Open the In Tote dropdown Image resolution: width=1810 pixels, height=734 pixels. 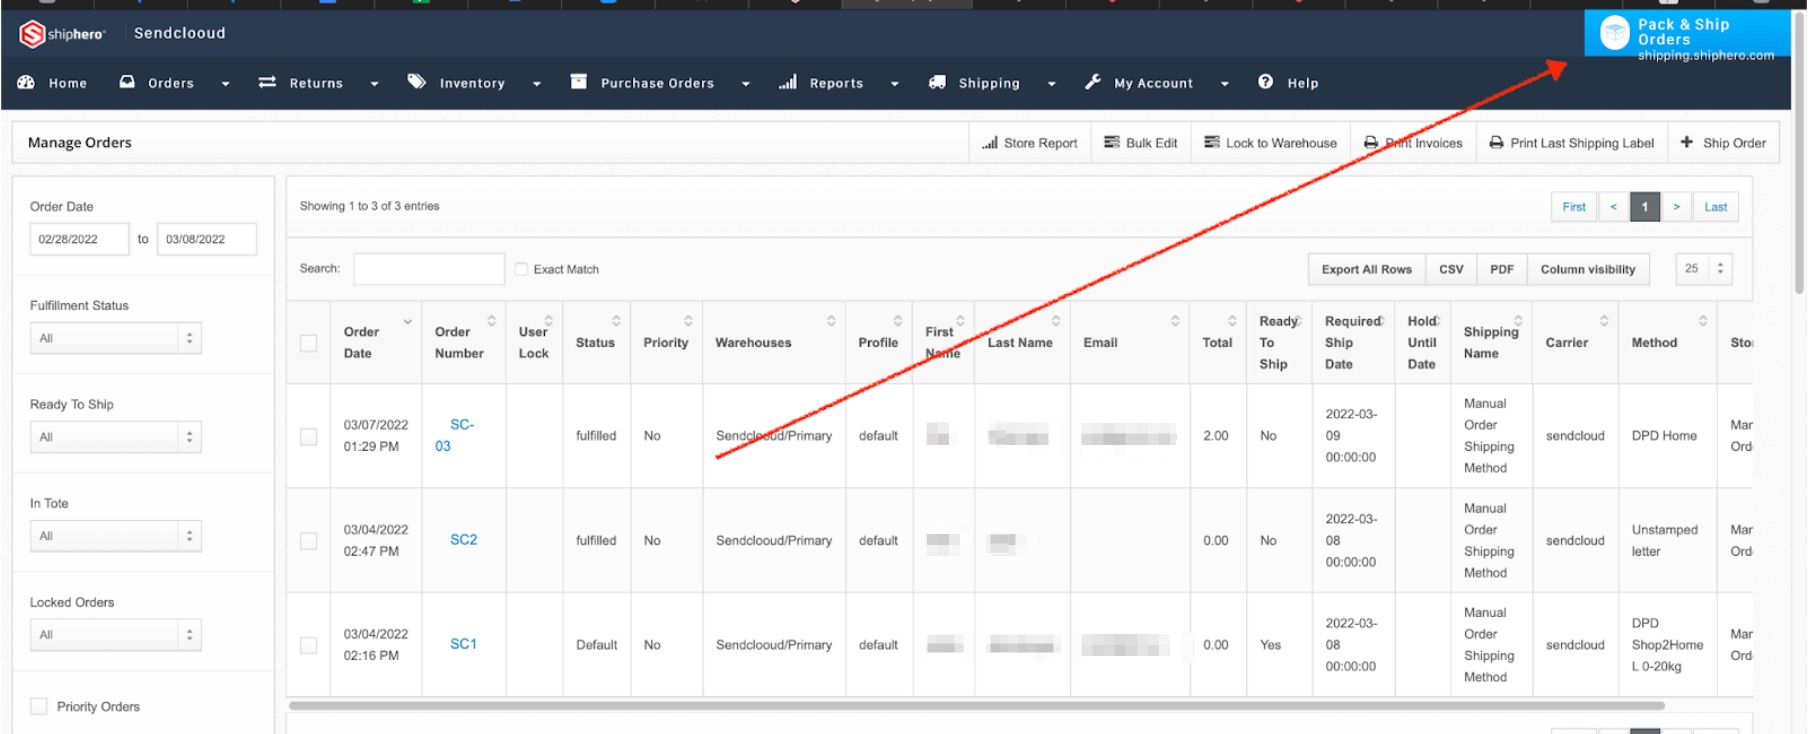pos(116,536)
